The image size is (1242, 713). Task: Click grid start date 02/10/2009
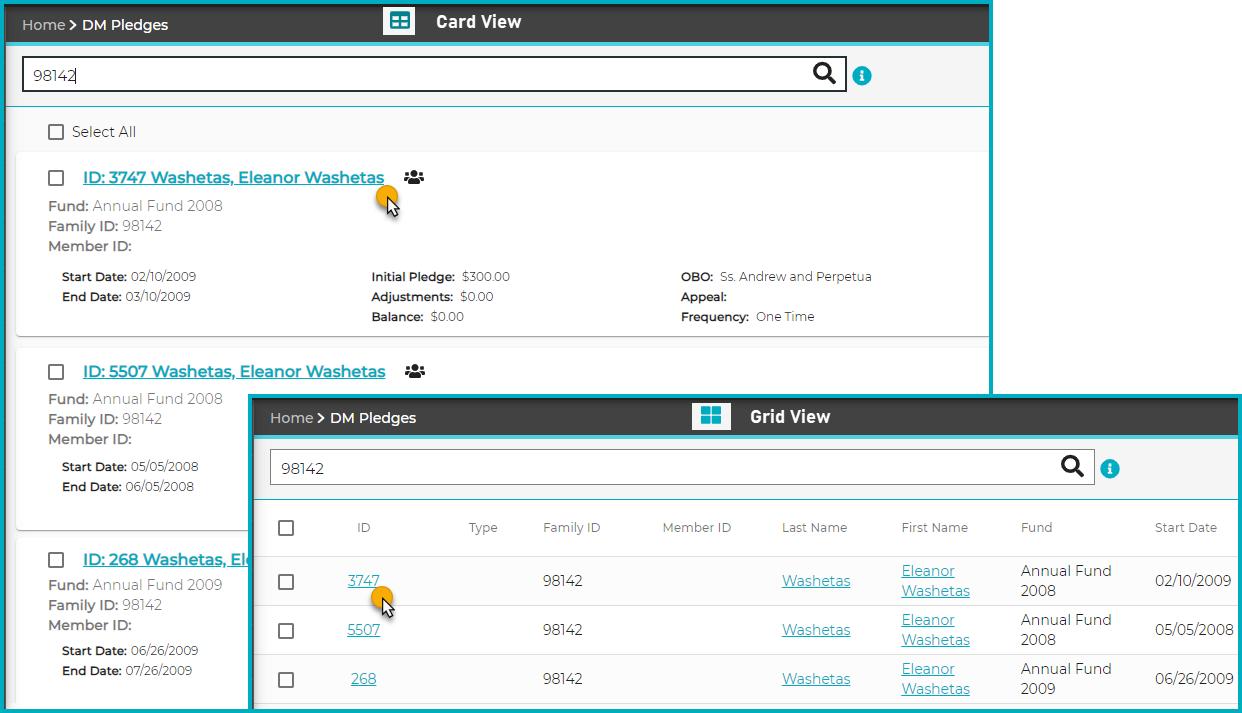(1194, 581)
